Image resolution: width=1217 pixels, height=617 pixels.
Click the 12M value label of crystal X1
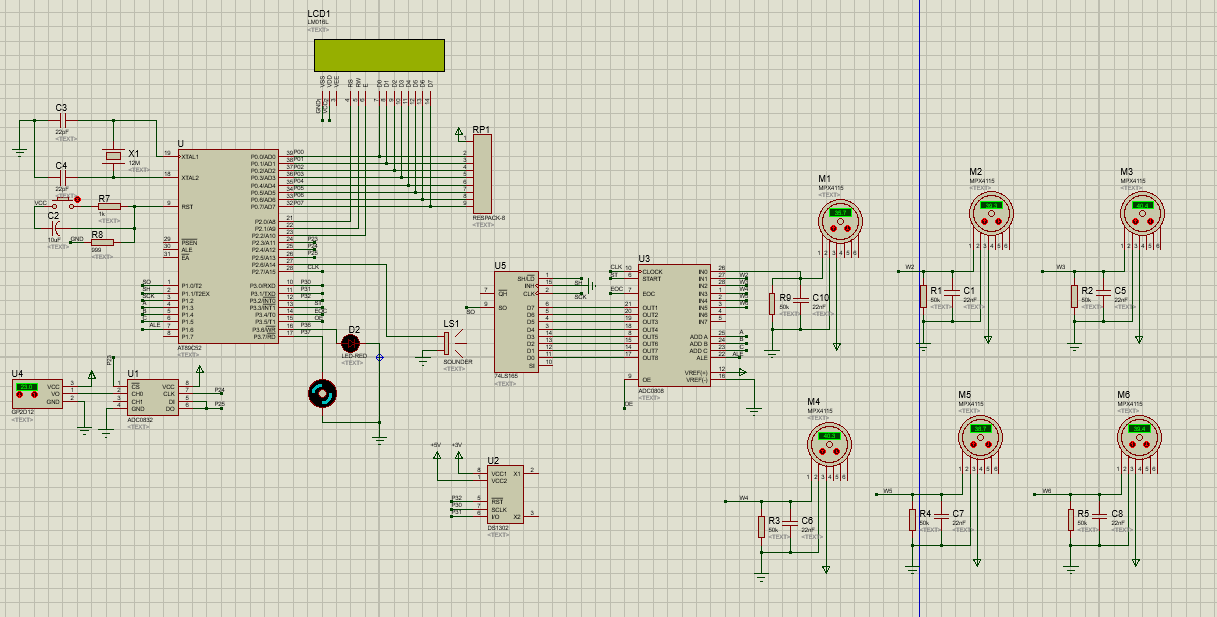tap(135, 162)
